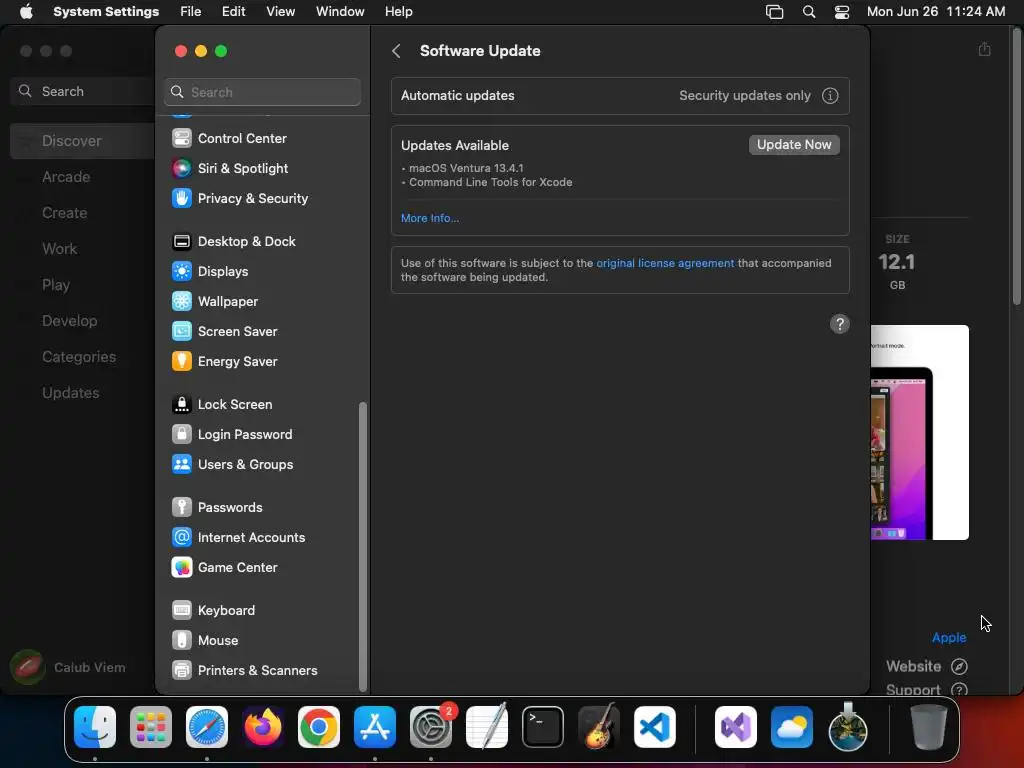The height and width of the screenshot is (768, 1024).
Task: Select Work in App Store sidebar
Action: pos(59,249)
